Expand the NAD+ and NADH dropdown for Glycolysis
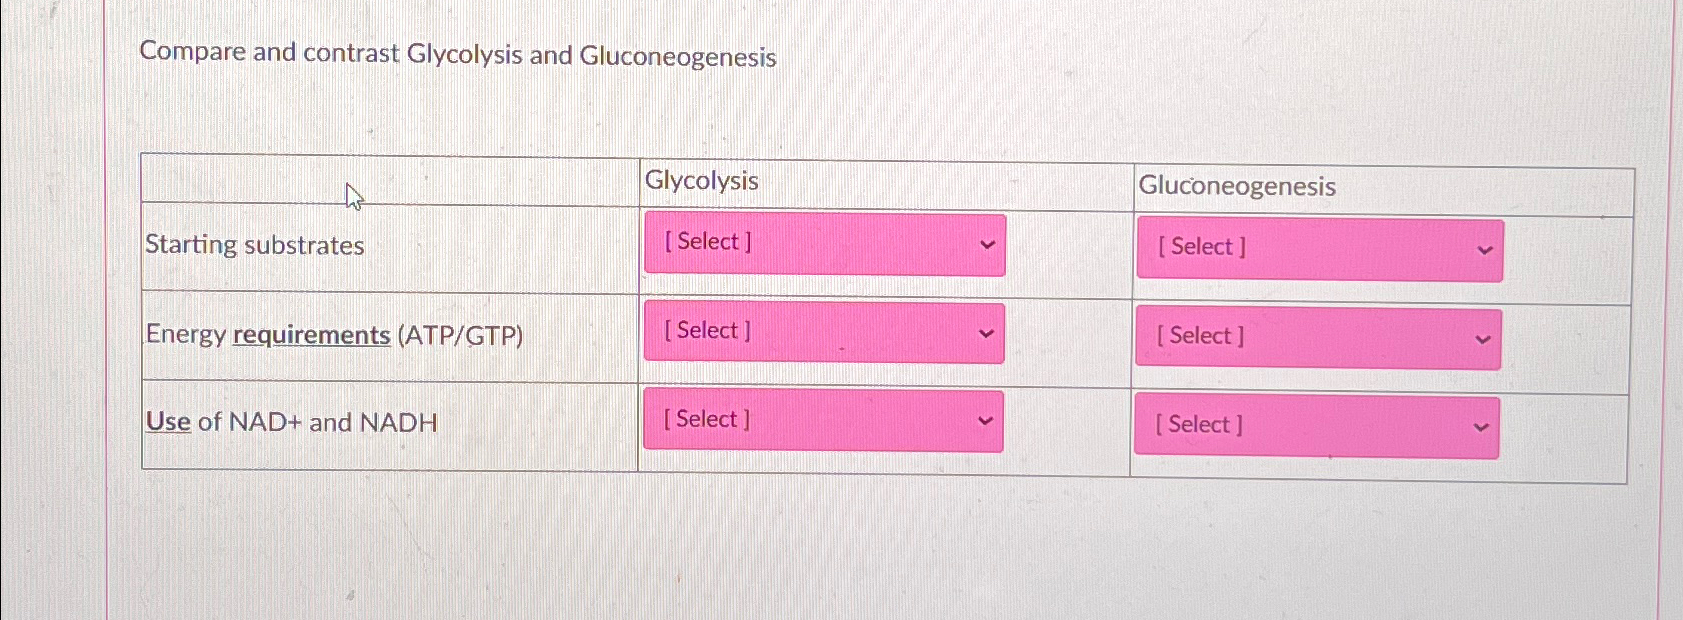Viewport: 1683px width, 620px height. coord(822,421)
